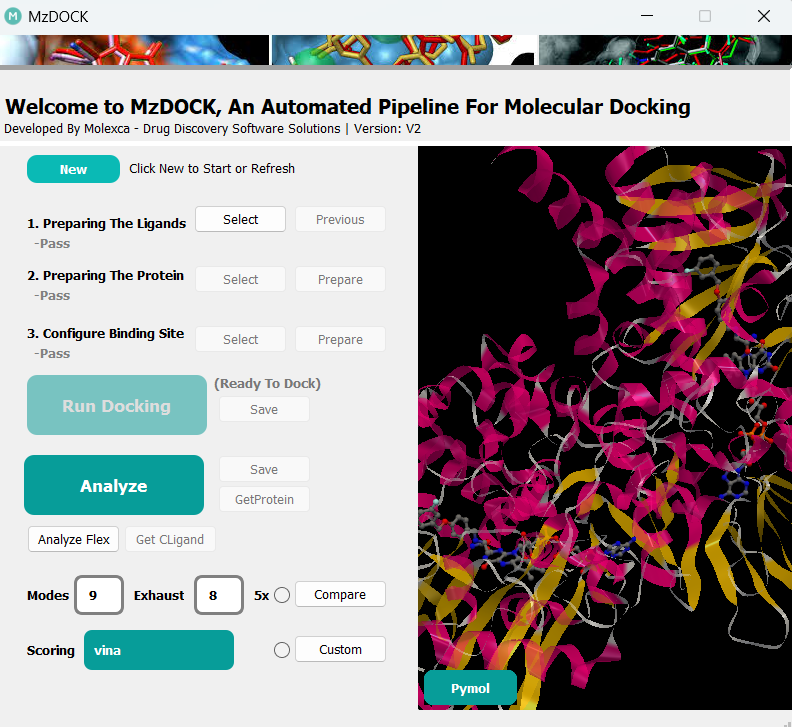Click the Modes number input field
This screenshot has height=727, width=792.
point(99,594)
